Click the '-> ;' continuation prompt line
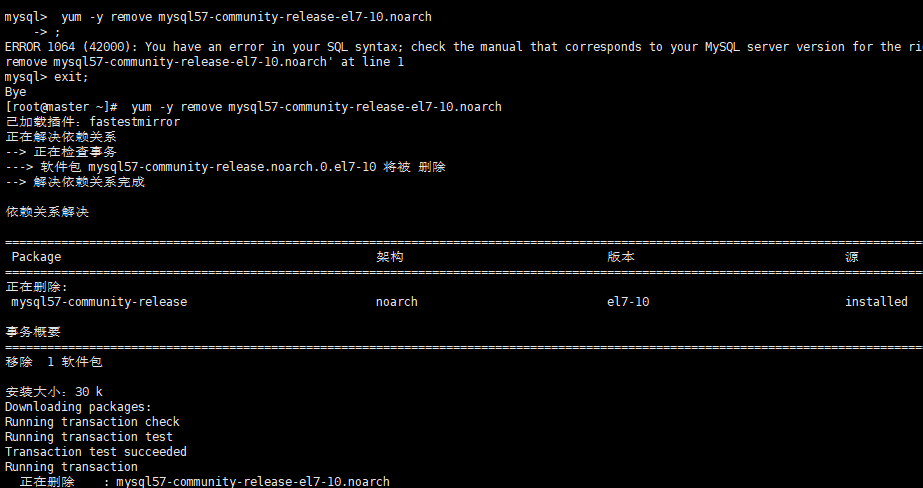Viewport: 923px width, 488px height. coord(47,32)
